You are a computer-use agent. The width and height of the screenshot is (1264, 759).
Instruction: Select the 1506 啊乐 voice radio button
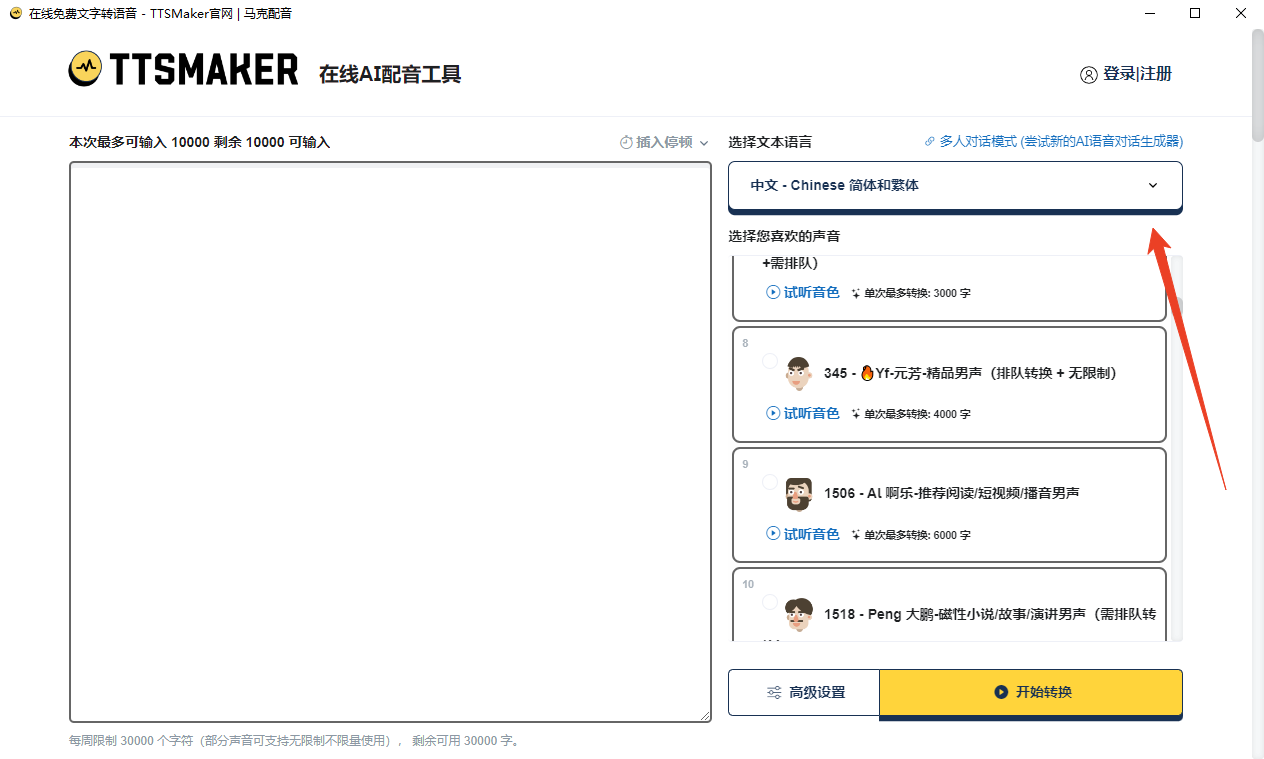(x=769, y=482)
